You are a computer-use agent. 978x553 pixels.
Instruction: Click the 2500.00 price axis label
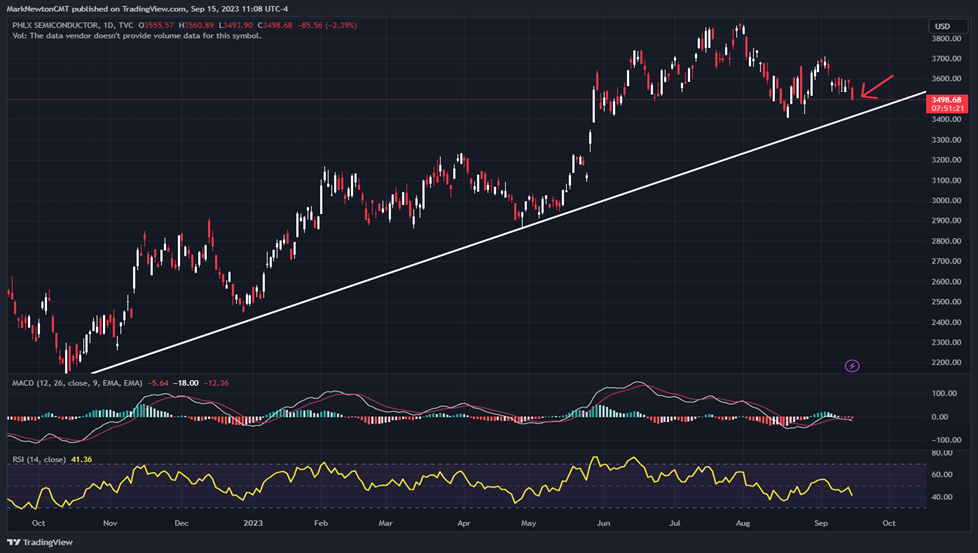click(946, 302)
